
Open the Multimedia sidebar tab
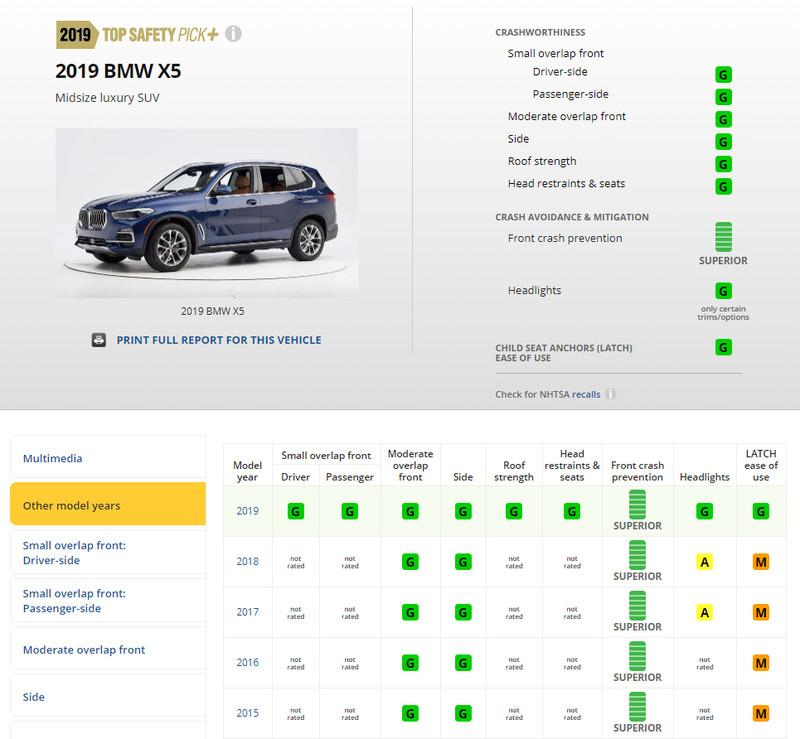click(108, 458)
